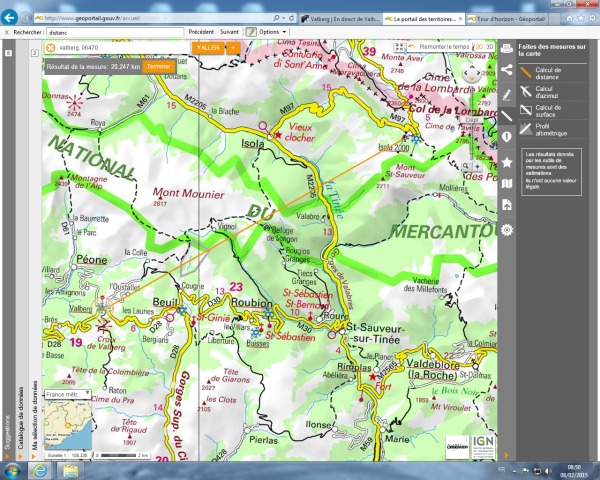
Task: Click Remonter le temps button
Action: (439, 47)
